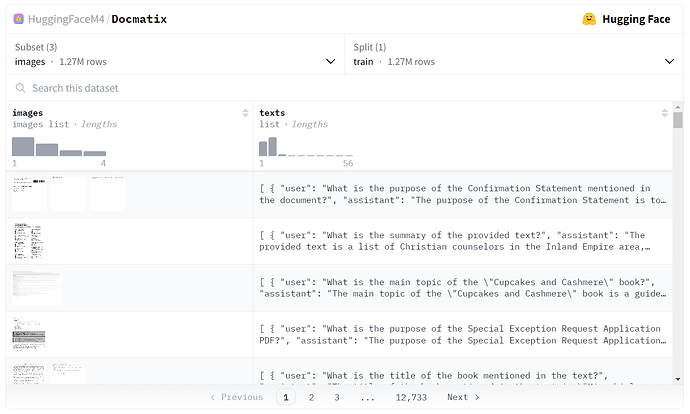Click the Cupcakes and Cashmere texts cell
690x414 pixels.
point(460,288)
